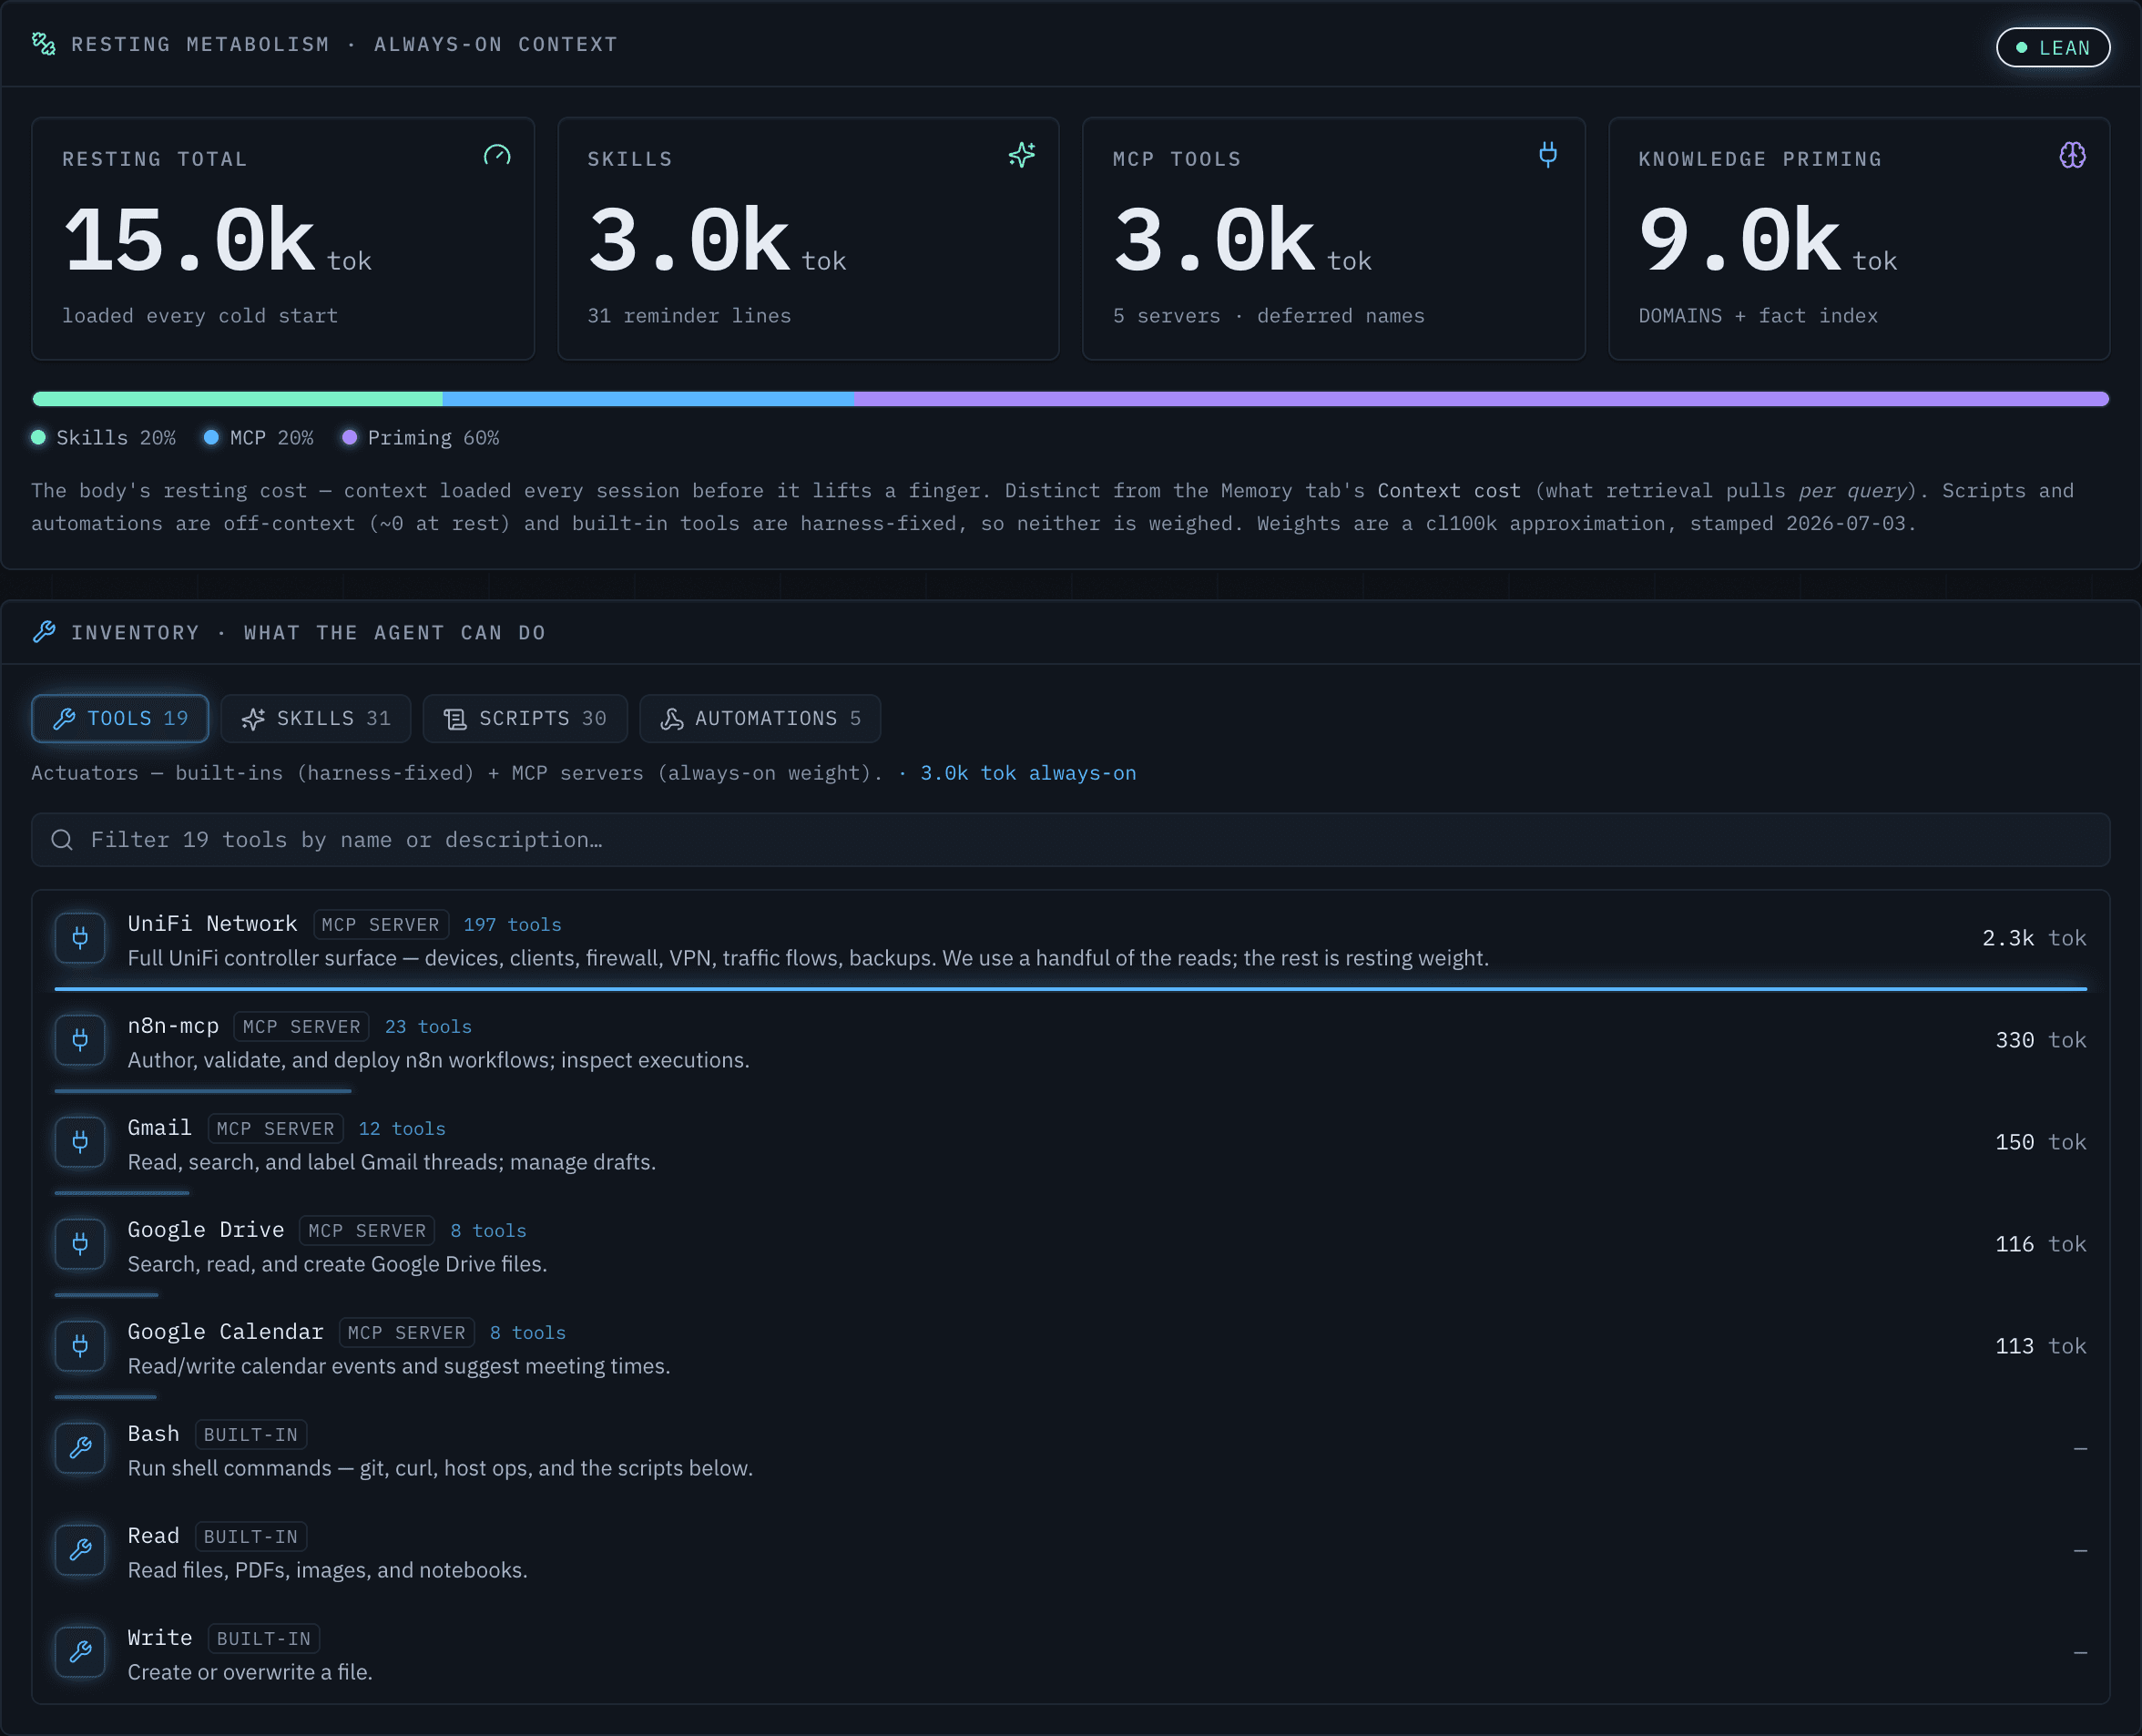
Task: Open the Automations 5 tab
Action: point(760,718)
